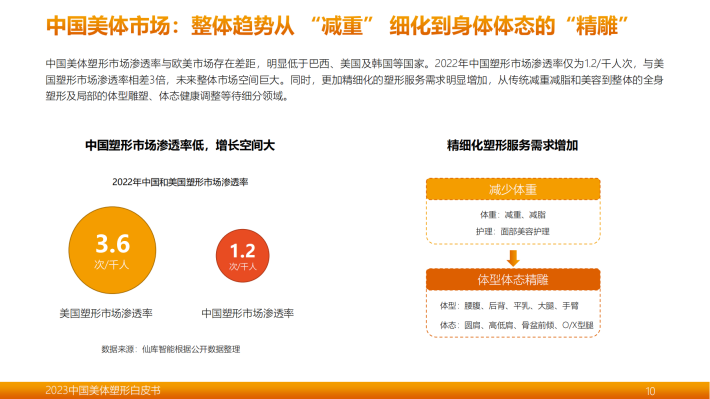Click page number 10 in footer
The image size is (710, 399).
point(650,391)
